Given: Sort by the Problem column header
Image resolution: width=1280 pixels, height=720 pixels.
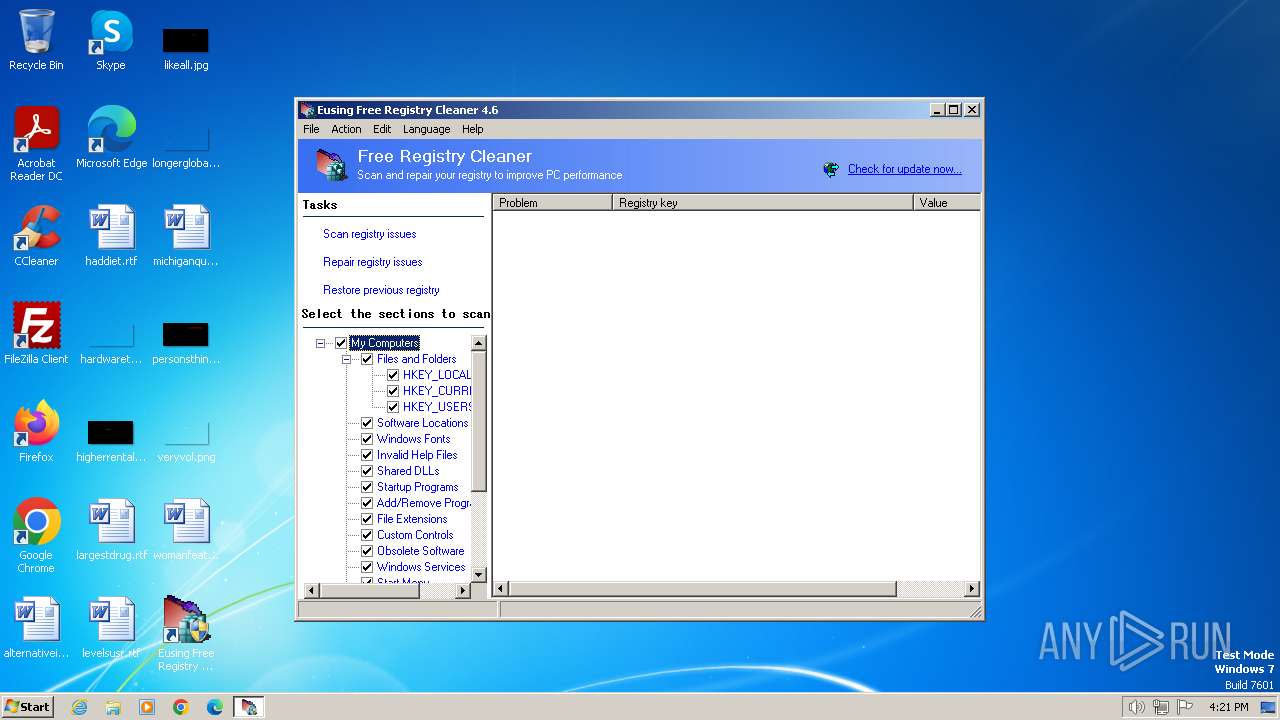Looking at the screenshot, I should (x=552, y=202).
